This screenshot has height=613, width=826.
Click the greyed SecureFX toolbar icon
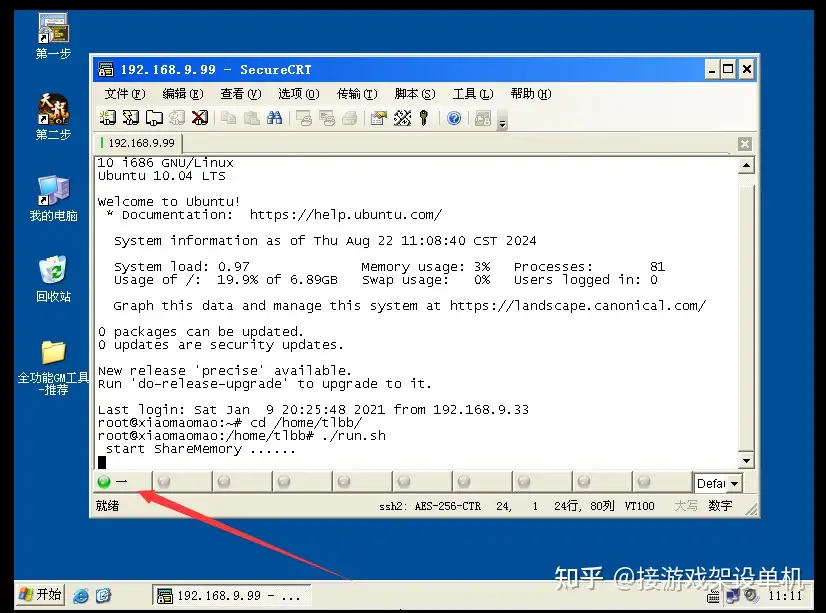(483, 117)
